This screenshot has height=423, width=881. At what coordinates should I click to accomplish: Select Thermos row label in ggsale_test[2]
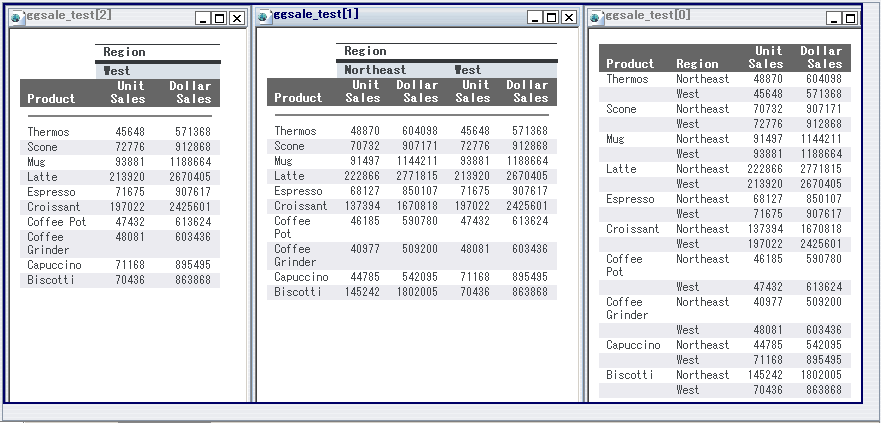click(x=48, y=132)
